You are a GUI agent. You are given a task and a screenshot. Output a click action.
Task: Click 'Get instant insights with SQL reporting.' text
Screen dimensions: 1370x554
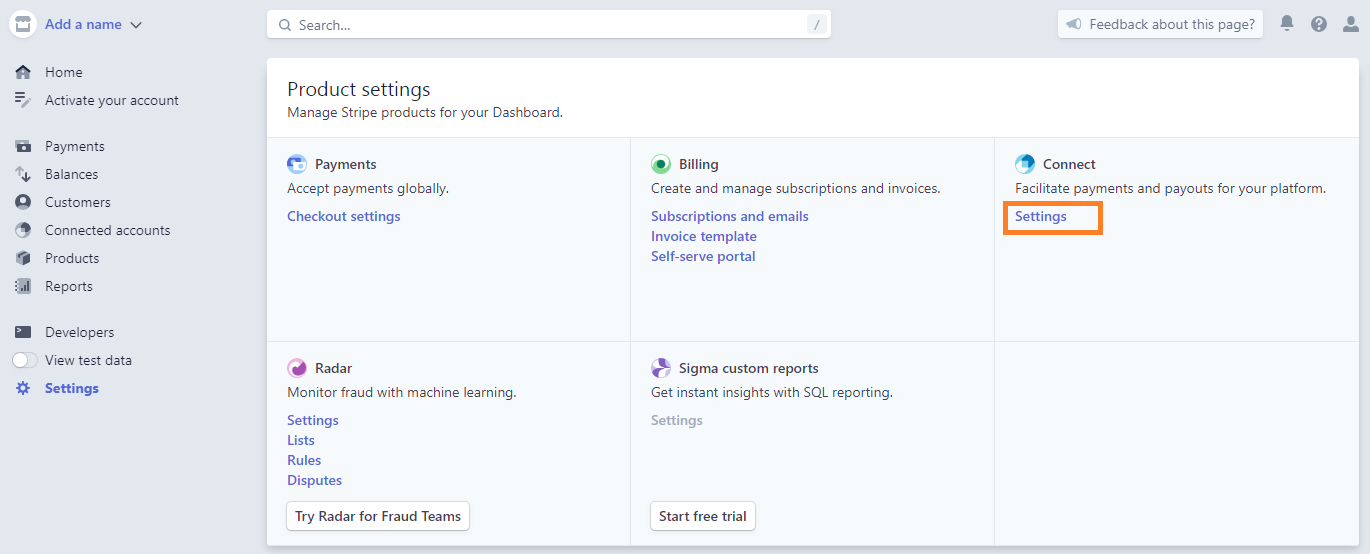coord(772,392)
